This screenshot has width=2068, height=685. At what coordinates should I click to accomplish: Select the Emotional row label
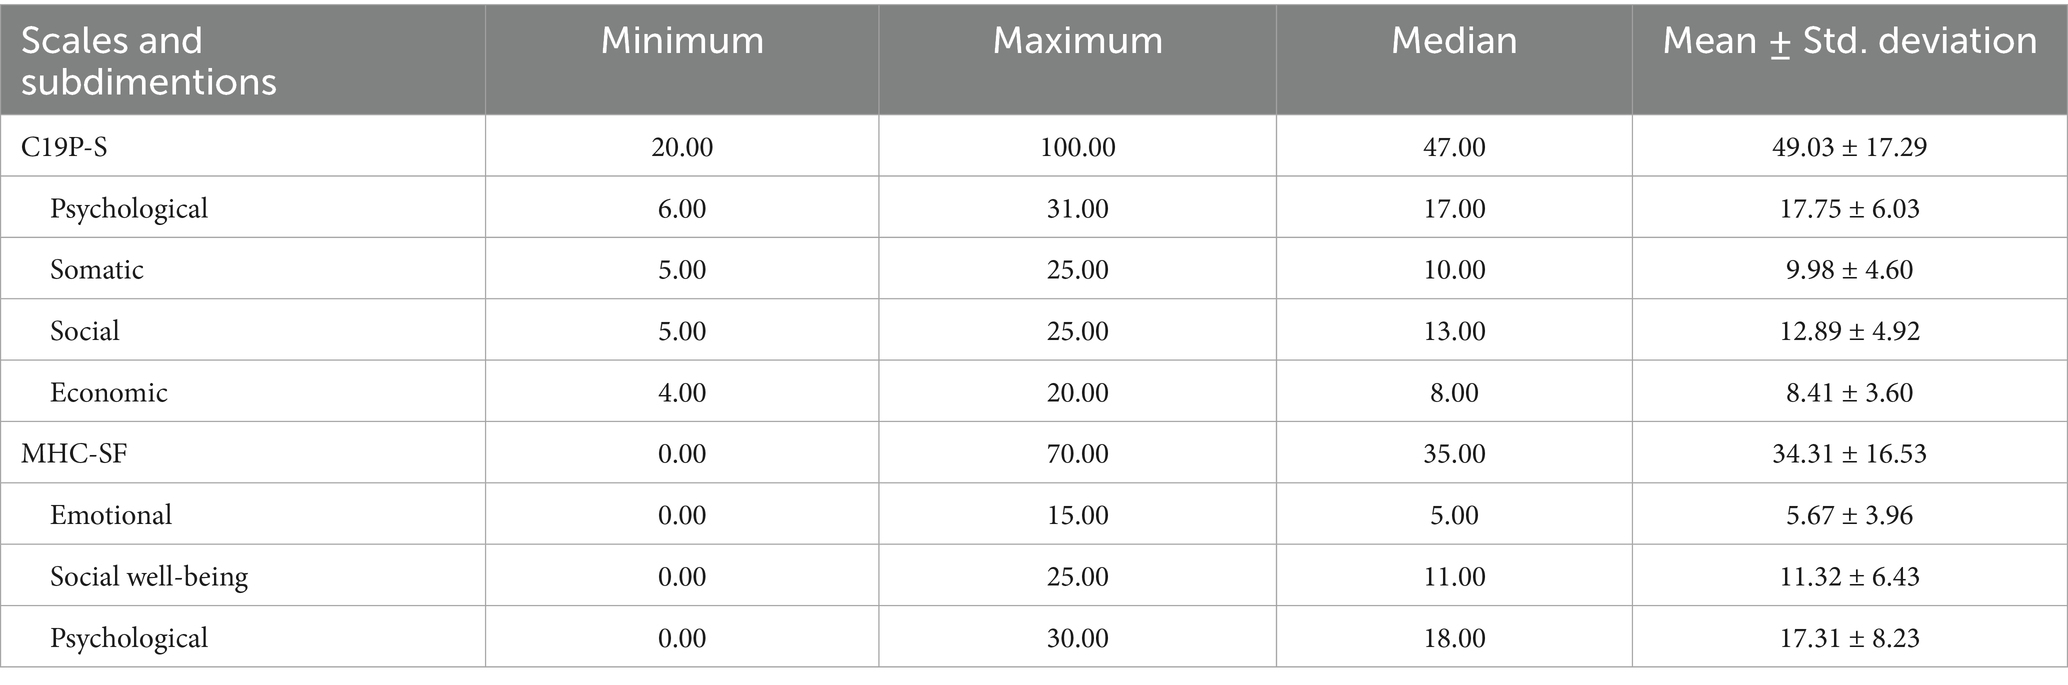point(111,515)
